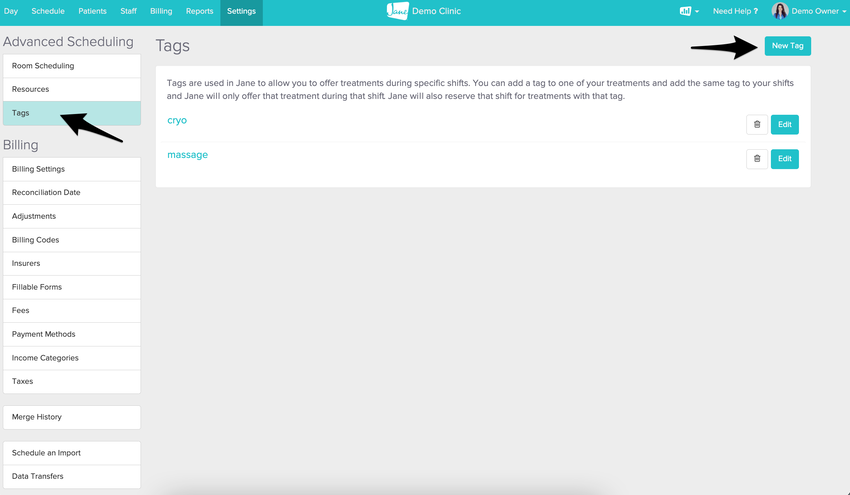The height and width of the screenshot is (495, 850).
Task: Open the Patients tab
Action: (x=92, y=11)
